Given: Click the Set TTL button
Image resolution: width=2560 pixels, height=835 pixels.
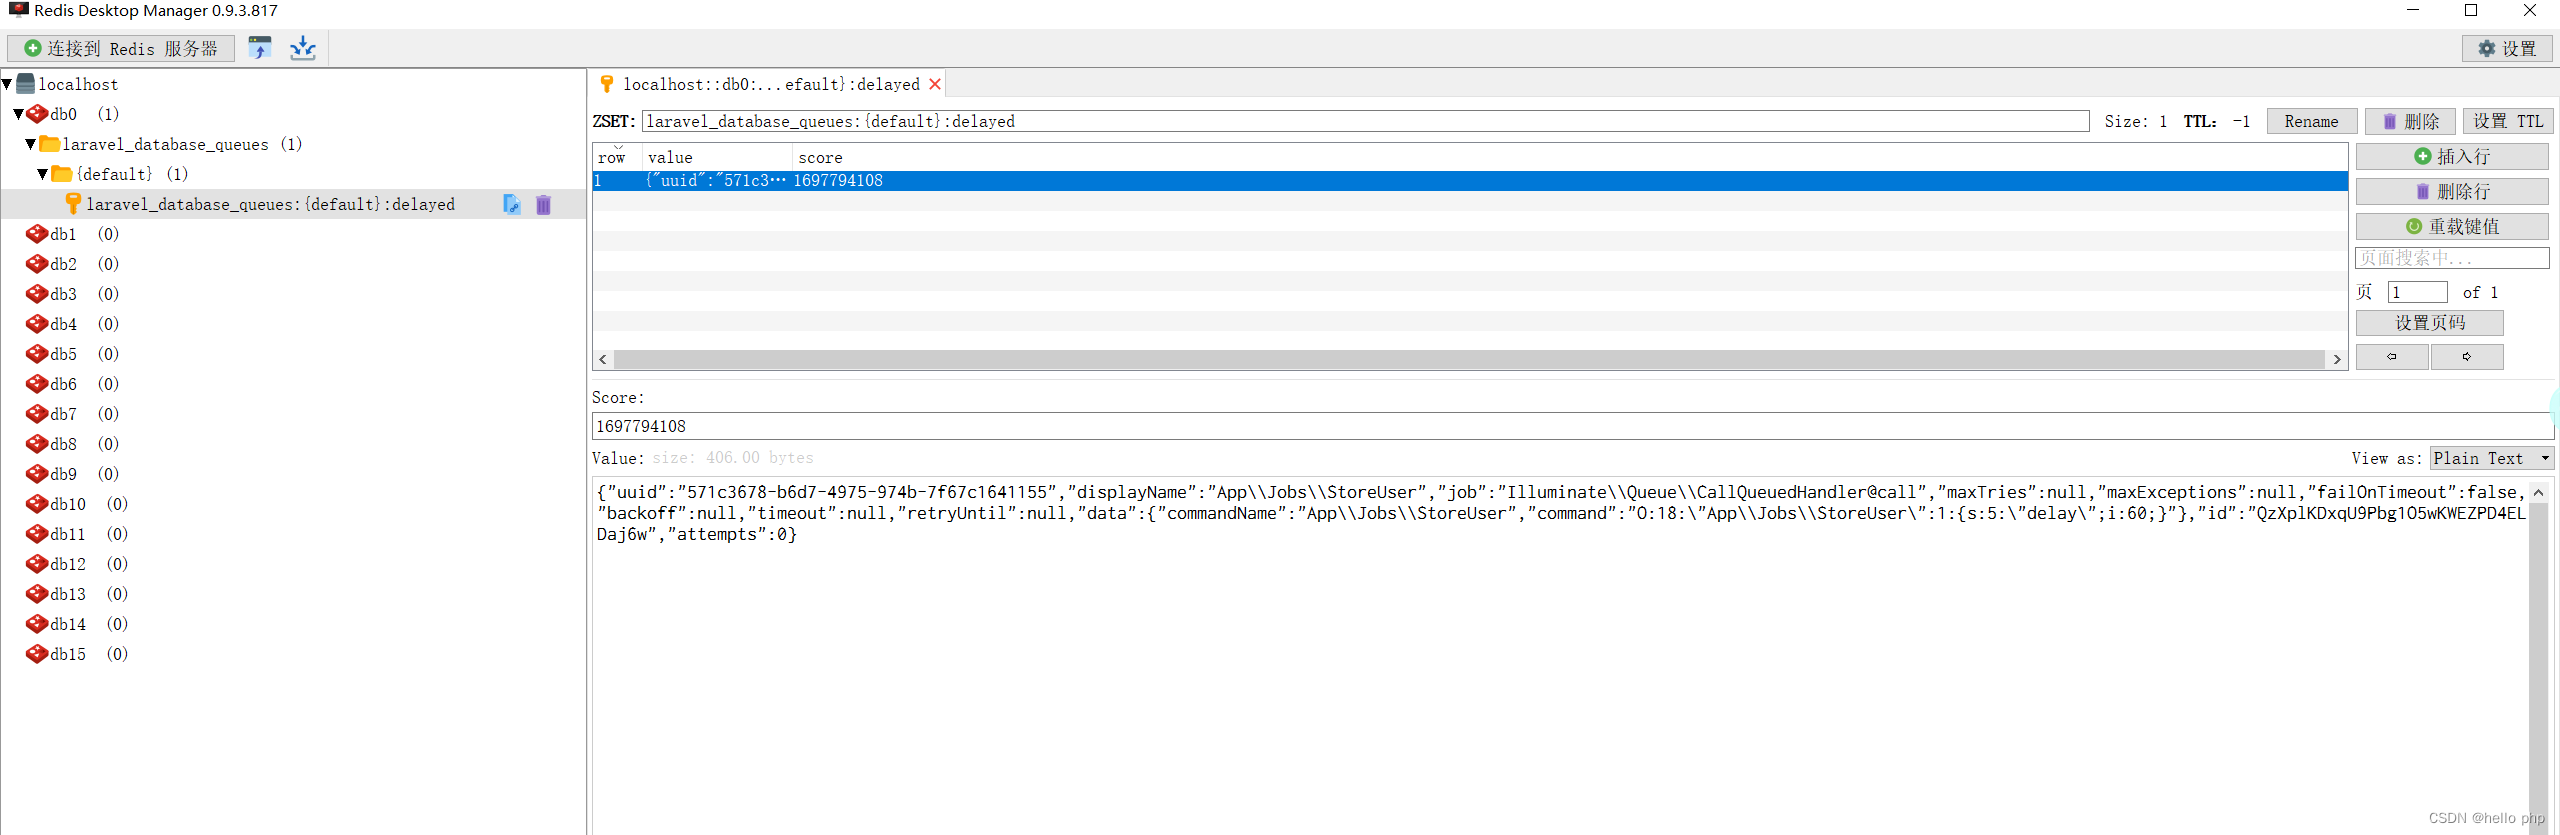Looking at the screenshot, I should [2508, 121].
